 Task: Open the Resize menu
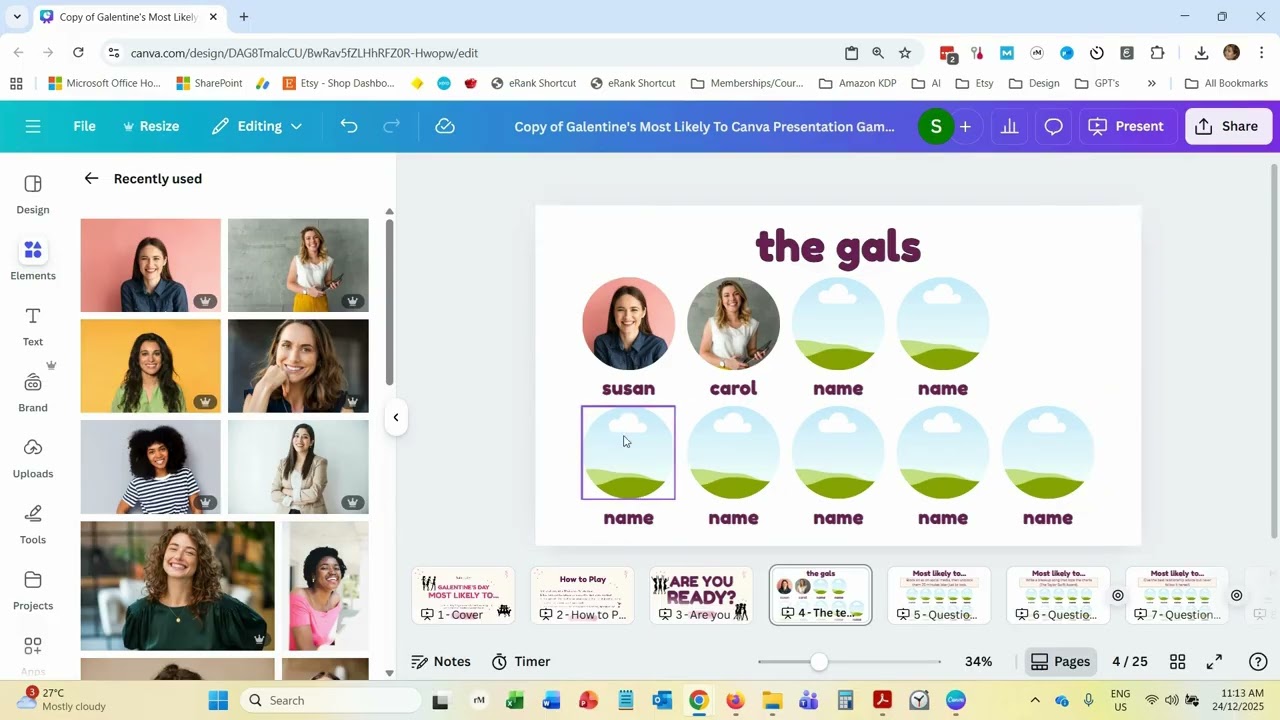coord(151,126)
